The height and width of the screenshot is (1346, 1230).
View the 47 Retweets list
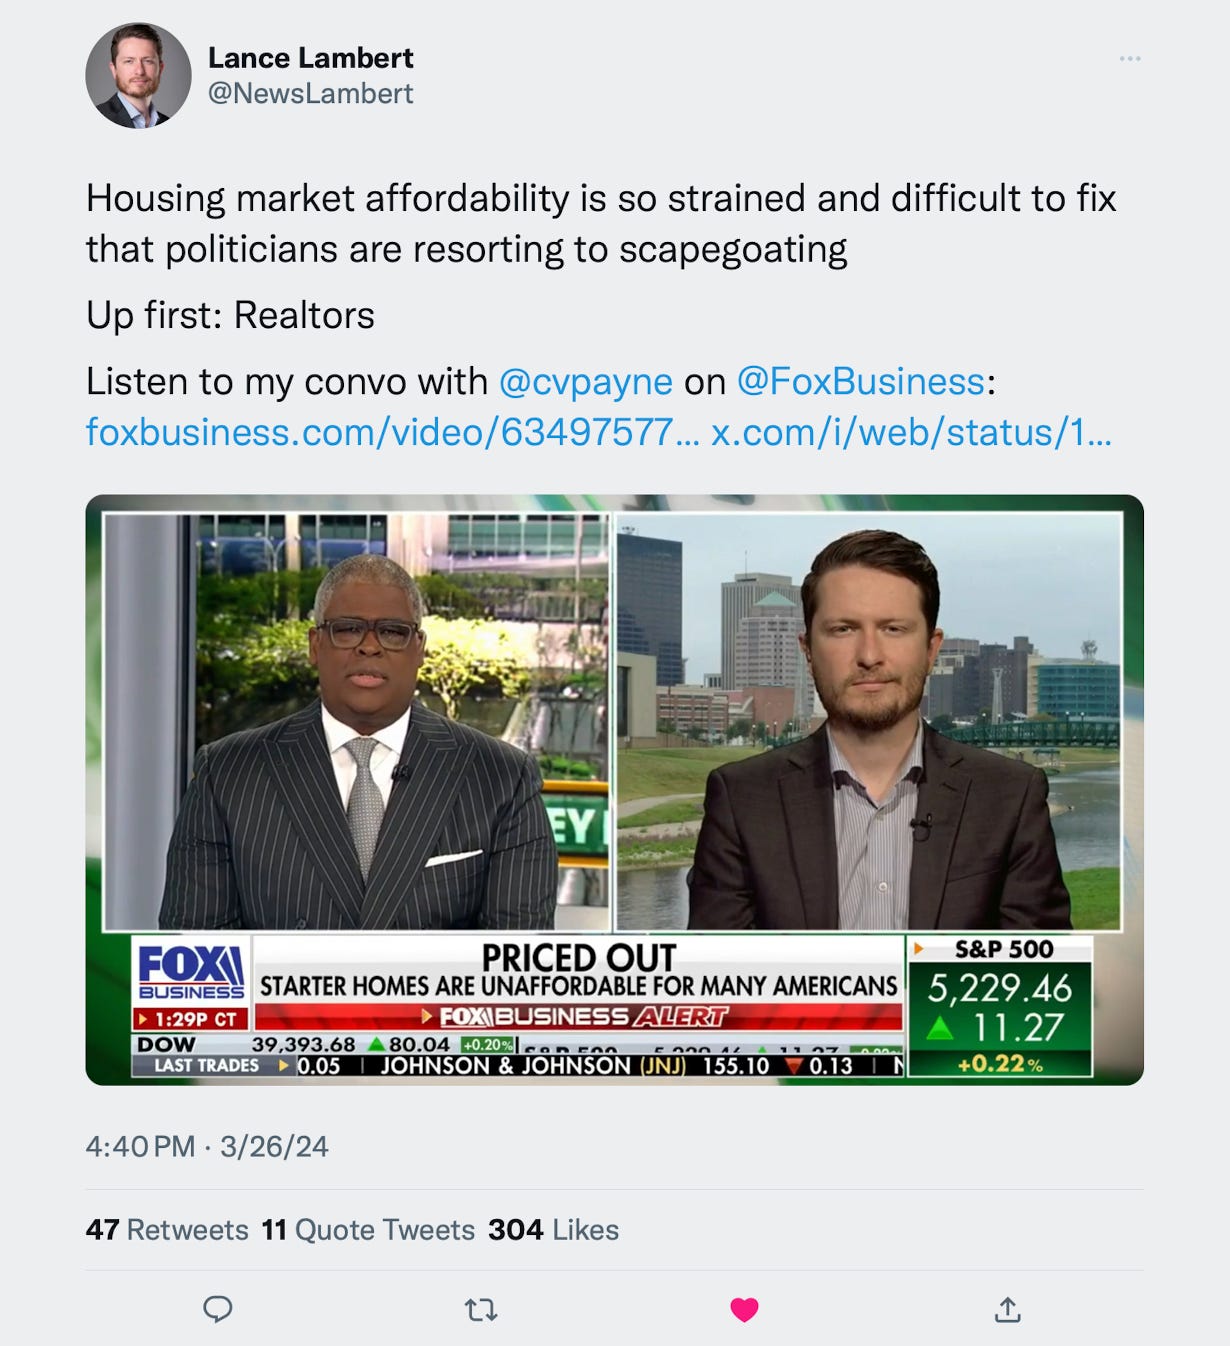point(167,1229)
